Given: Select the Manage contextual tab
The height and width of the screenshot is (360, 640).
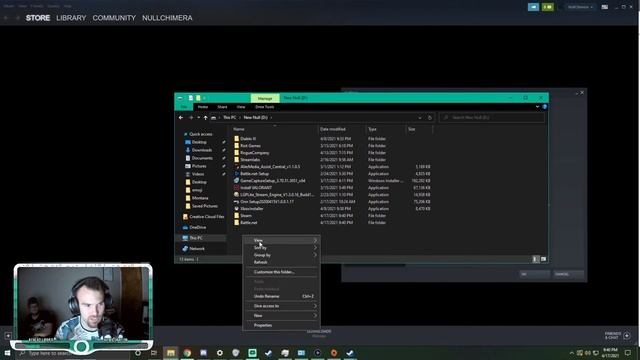Looking at the screenshot, I should click(265, 98).
